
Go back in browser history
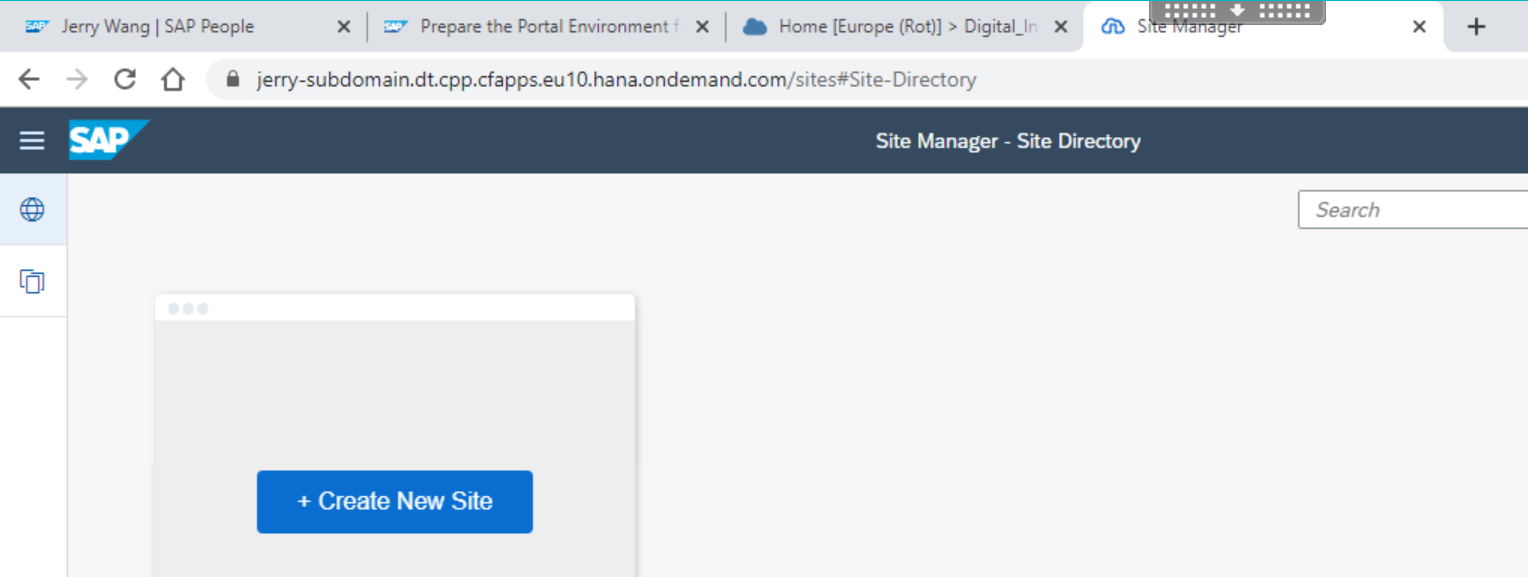coord(29,80)
